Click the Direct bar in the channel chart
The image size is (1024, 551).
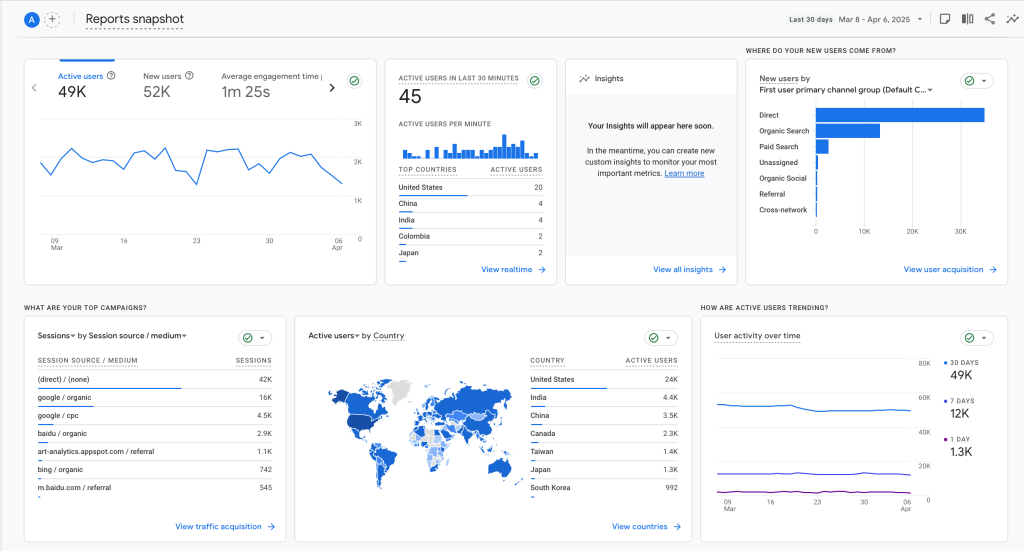tap(899, 115)
